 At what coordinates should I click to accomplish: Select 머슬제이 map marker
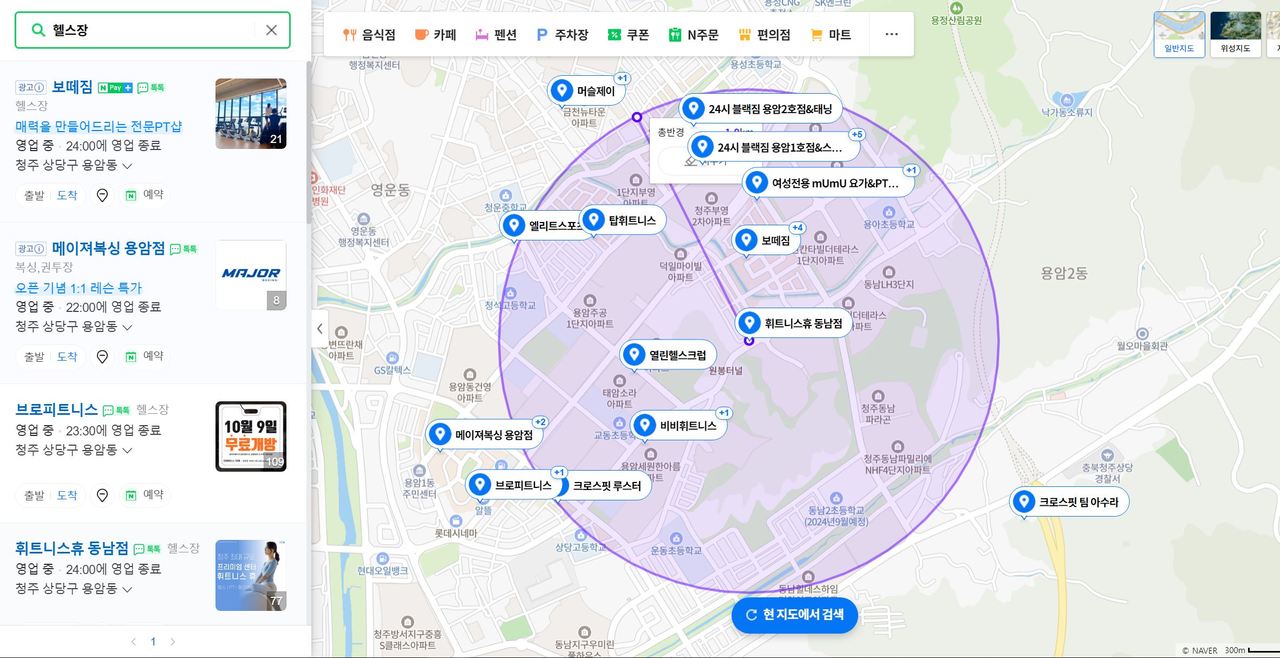tap(588, 91)
